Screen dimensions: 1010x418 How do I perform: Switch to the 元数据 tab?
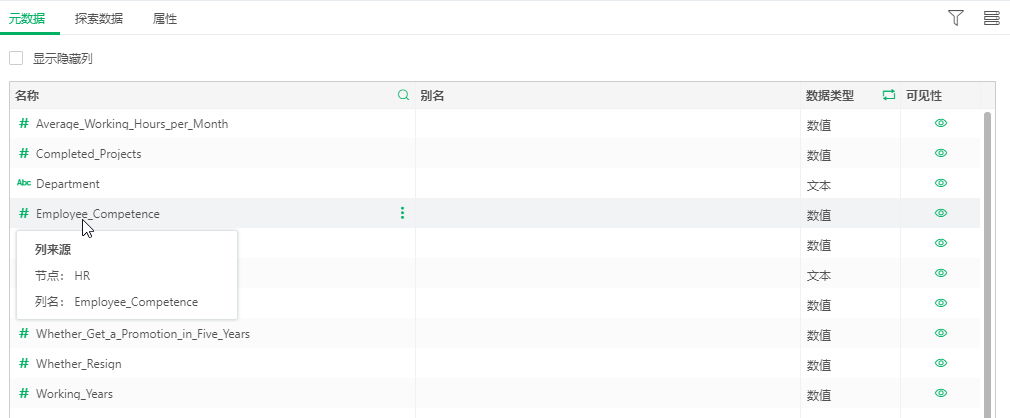(x=26, y=19)
